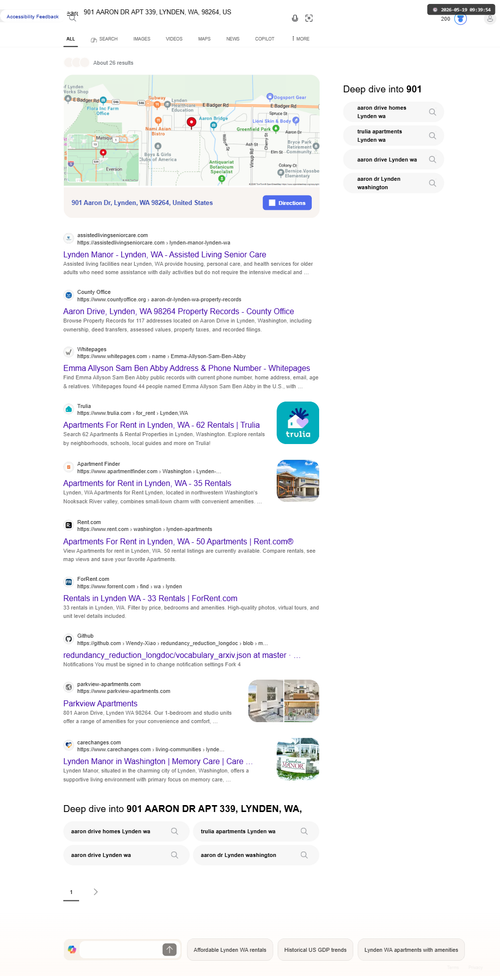The width and height of the screenshot is (500, 976).
Task: Click the Apartment Finder house thumbnail
Action: [x=298, y=481]
